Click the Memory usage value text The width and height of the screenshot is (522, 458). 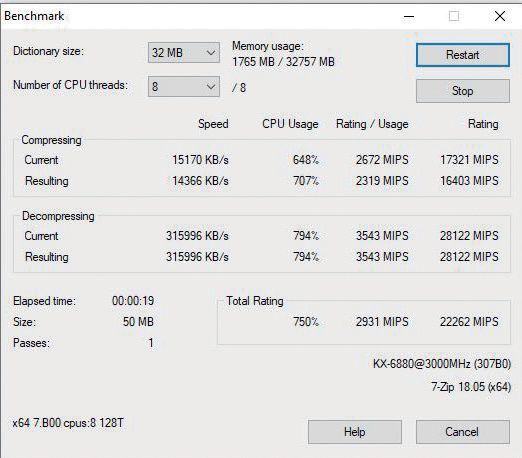coord(283,62)
